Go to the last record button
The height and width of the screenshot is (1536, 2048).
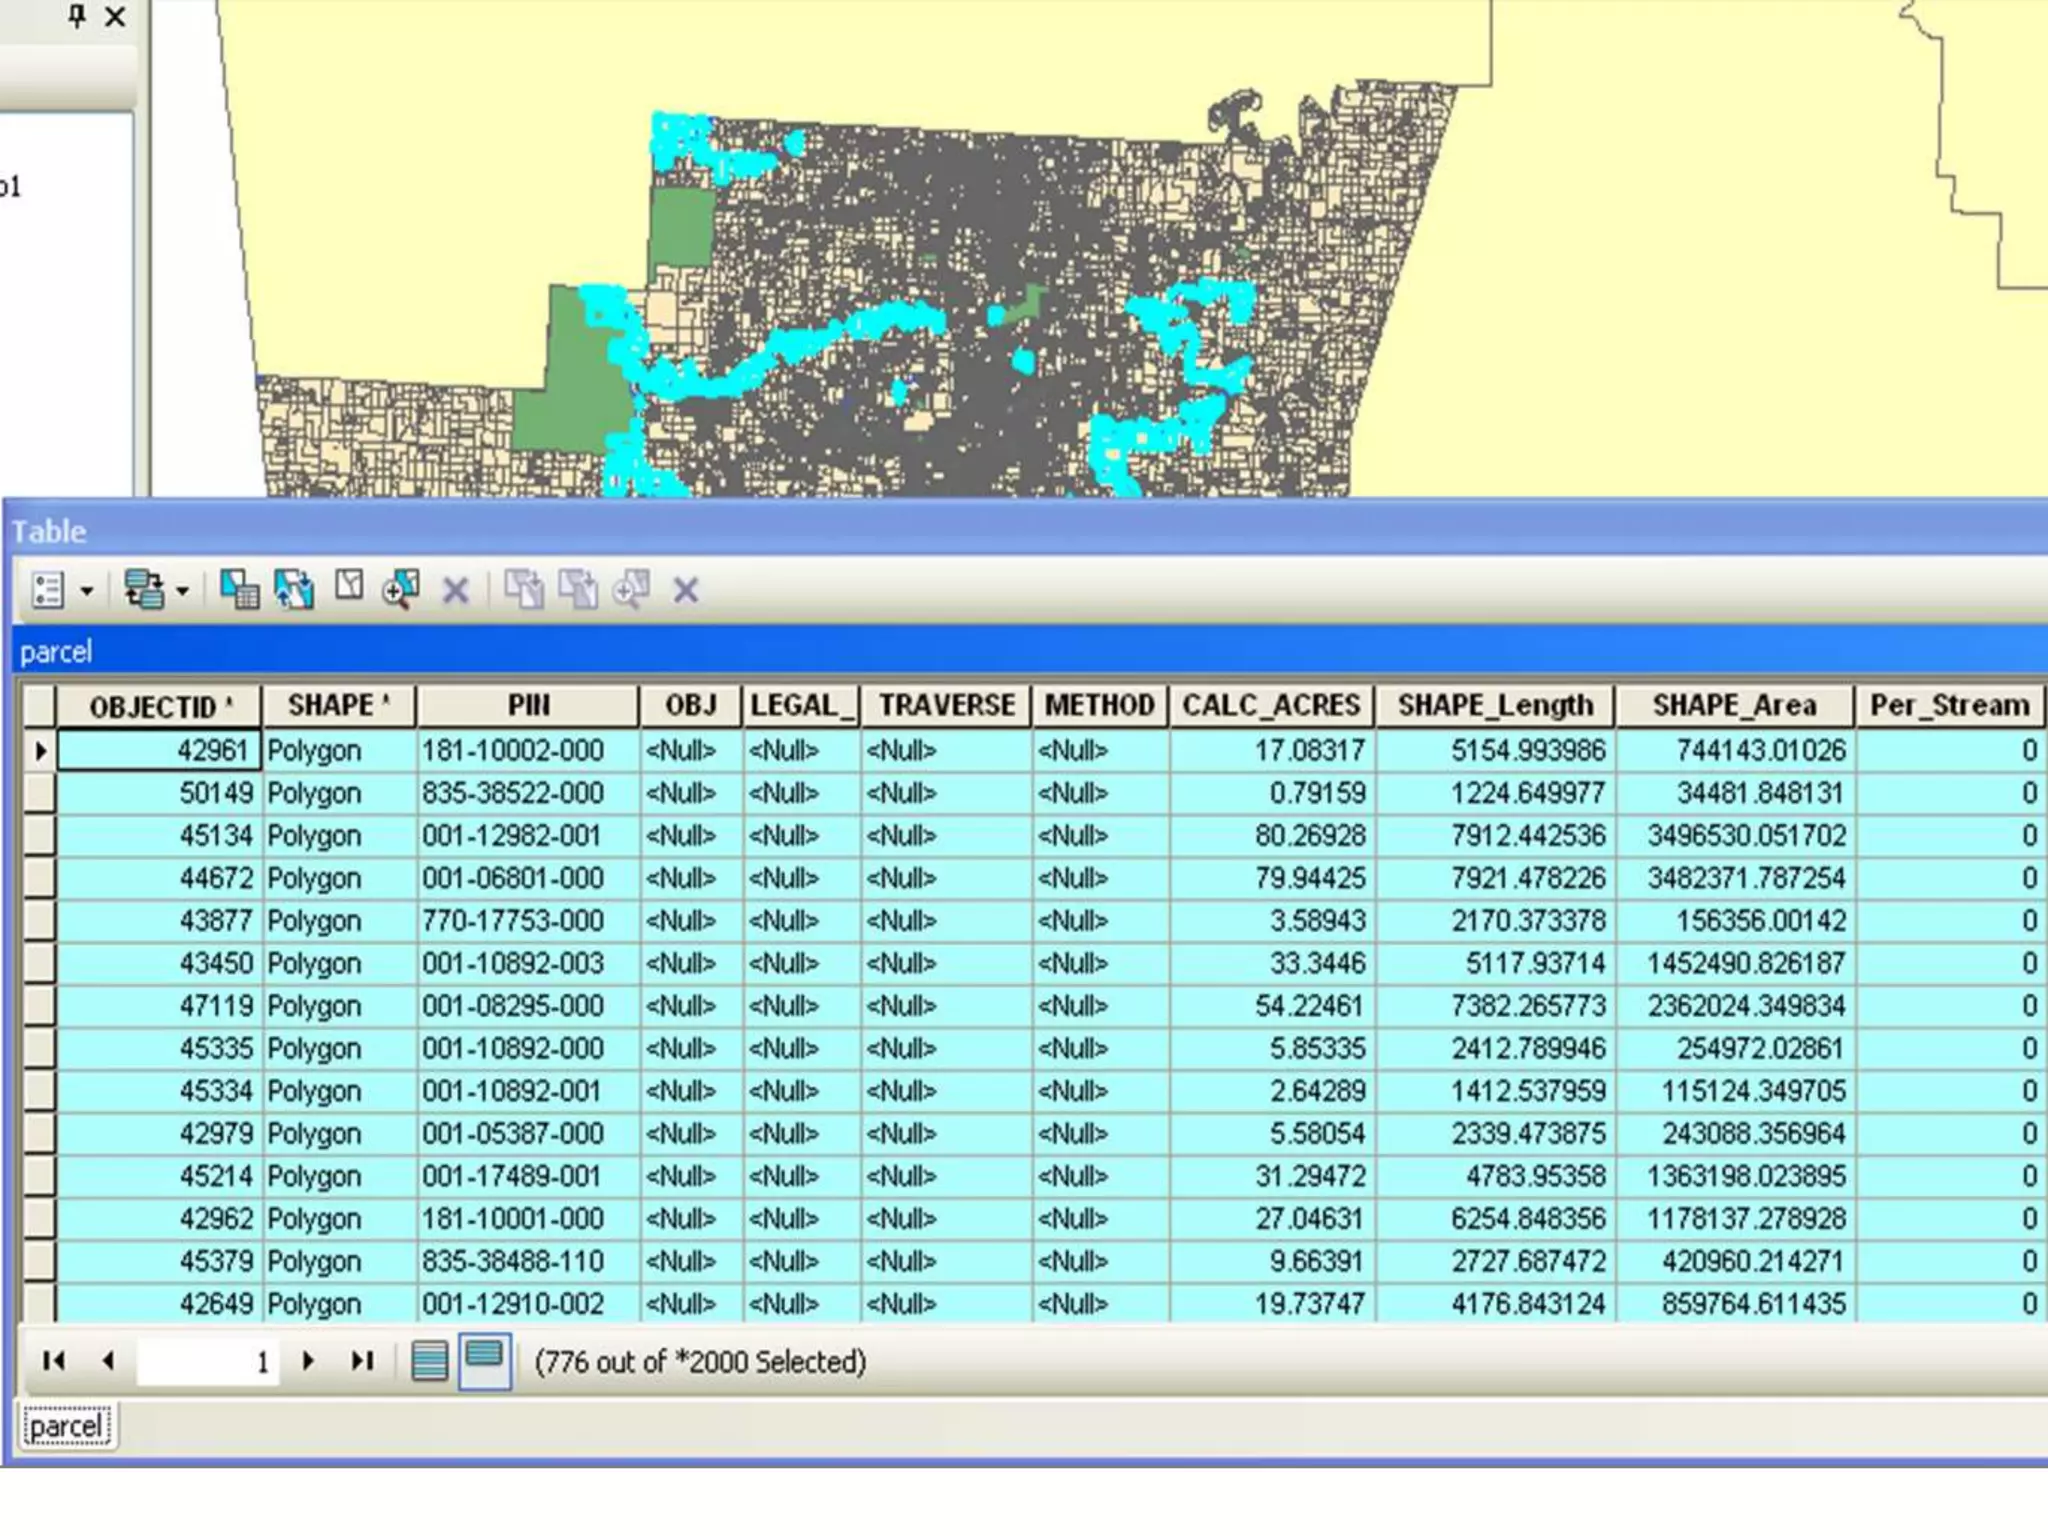pyautogui.click(x=362, y=1361)
